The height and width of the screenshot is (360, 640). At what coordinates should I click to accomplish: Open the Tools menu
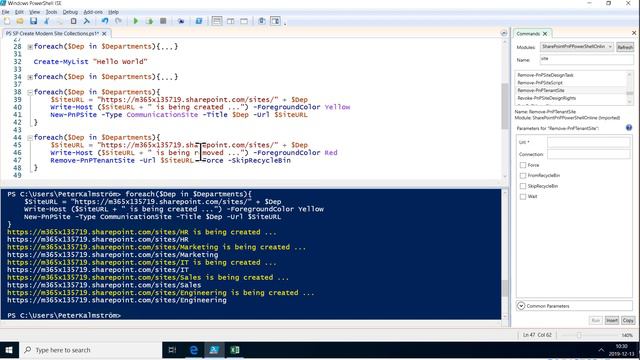coord(51,12)
